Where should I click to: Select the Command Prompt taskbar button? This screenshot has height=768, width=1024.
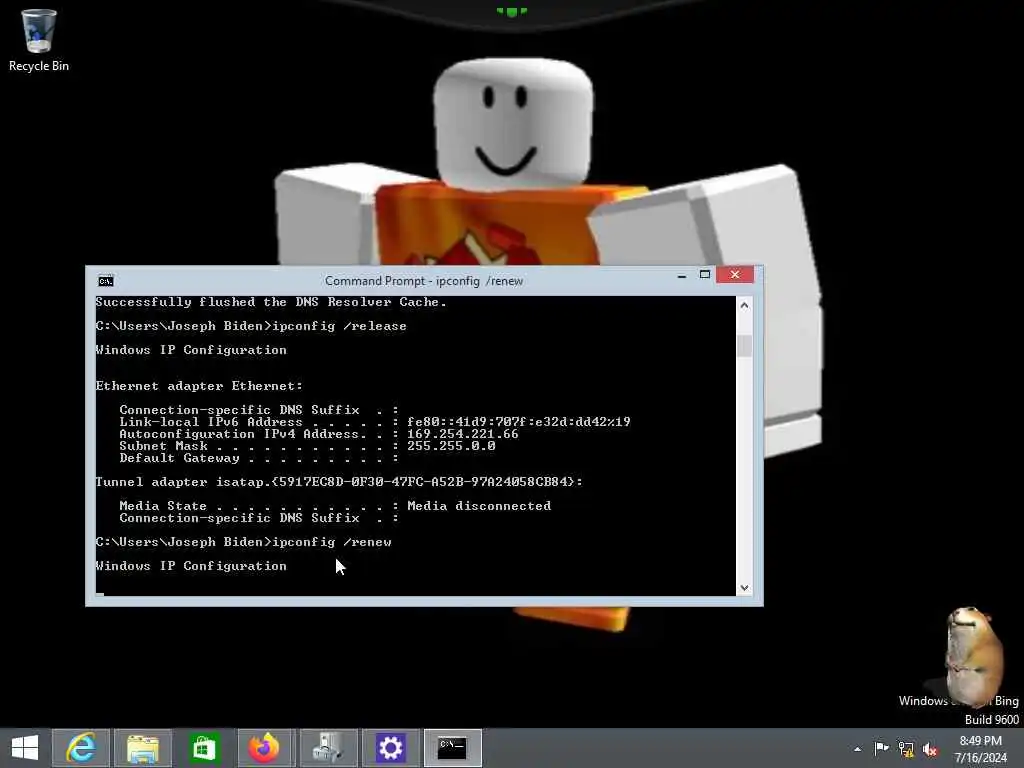coord(453,748)
